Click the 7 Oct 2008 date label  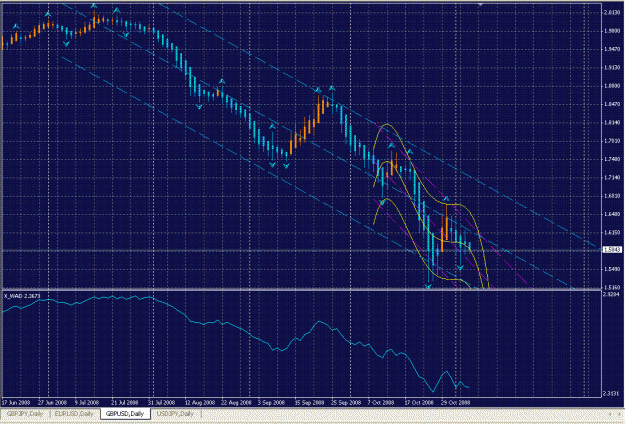381,402
